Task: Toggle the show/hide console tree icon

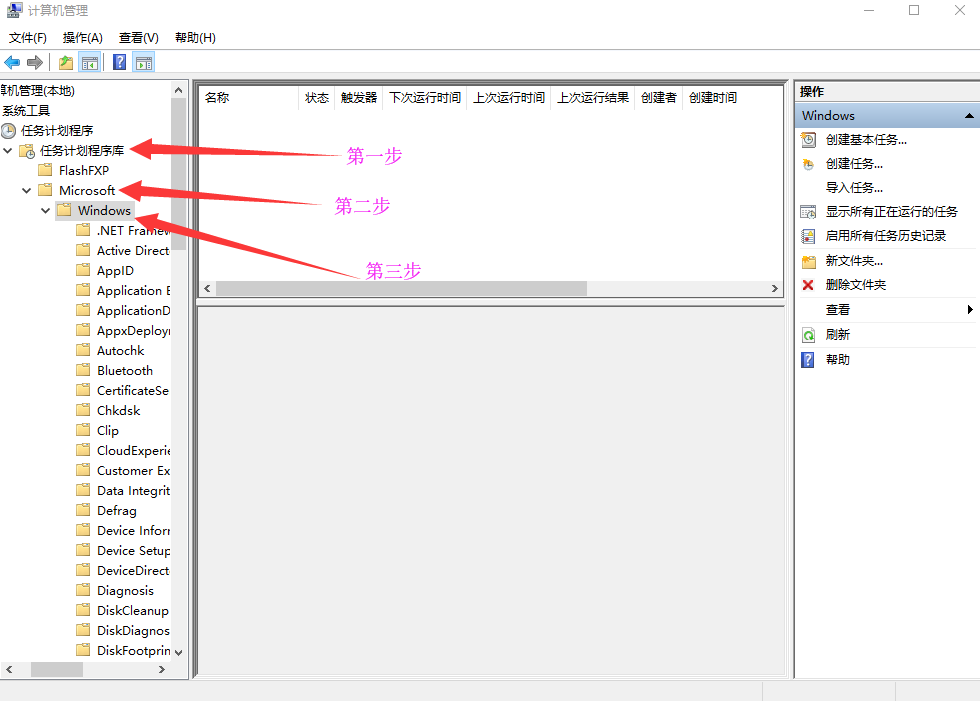Action: [x=90, y=63]
